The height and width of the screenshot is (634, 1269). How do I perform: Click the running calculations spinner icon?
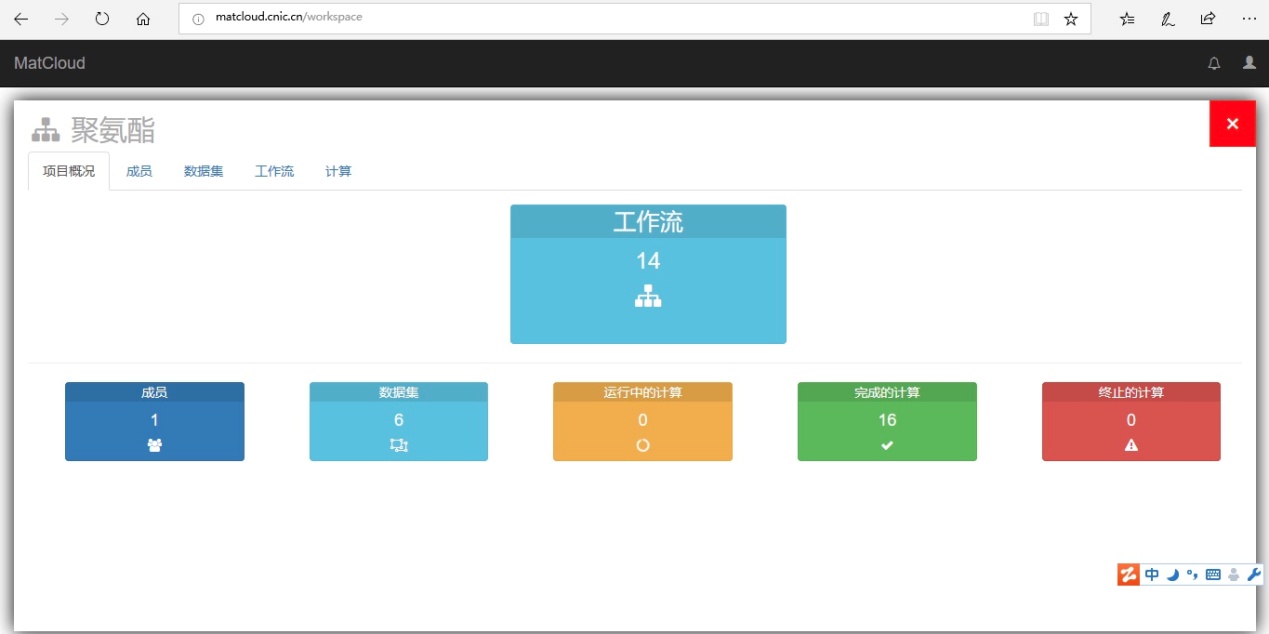coord(643,445)
